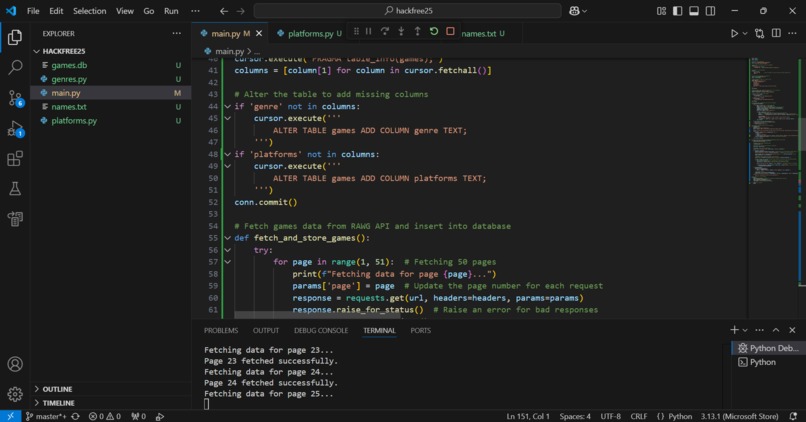The height and width of the screenshot is (422, 806).
Task: Click the debug Step Over button
Action: click(384, 32)
